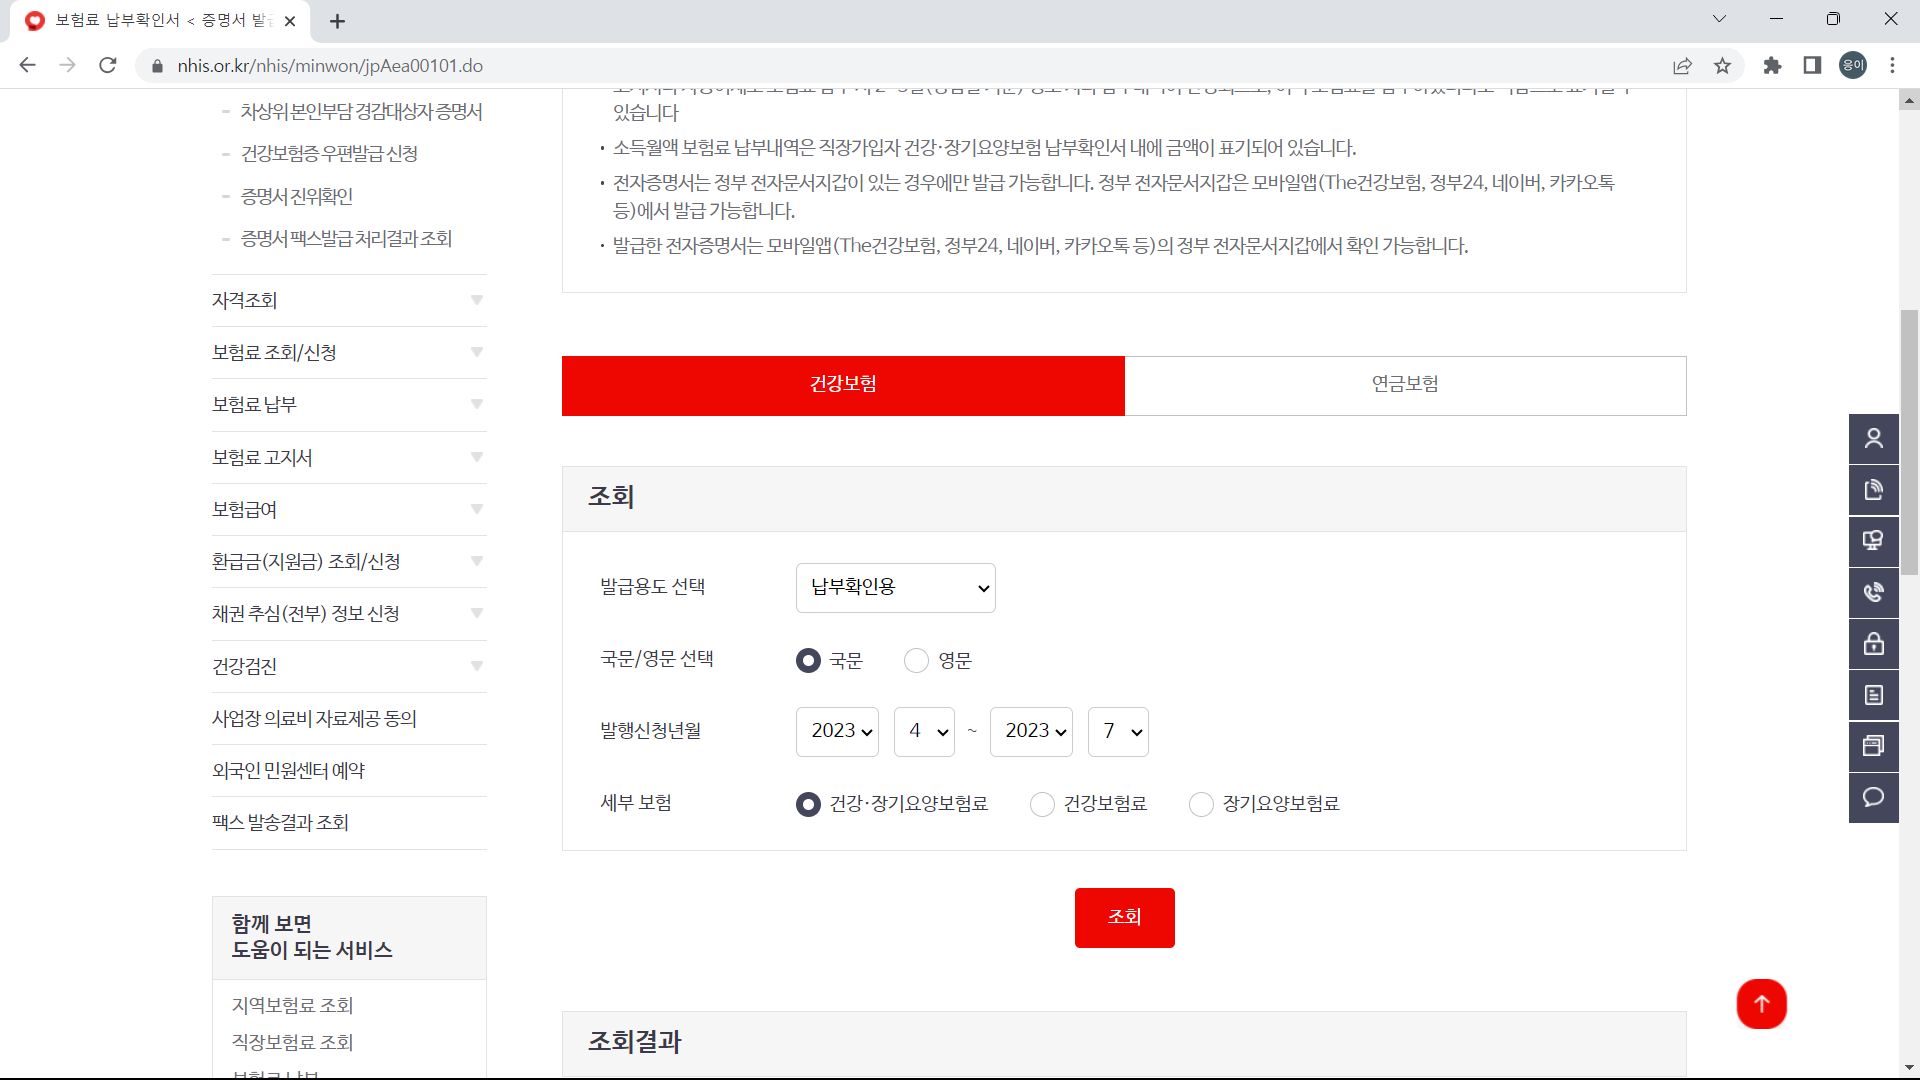The height and width of the screenshot is (1080, 1920).
Task: Click the scroll-to-top red arrow button
Action: (1761, 1004)
